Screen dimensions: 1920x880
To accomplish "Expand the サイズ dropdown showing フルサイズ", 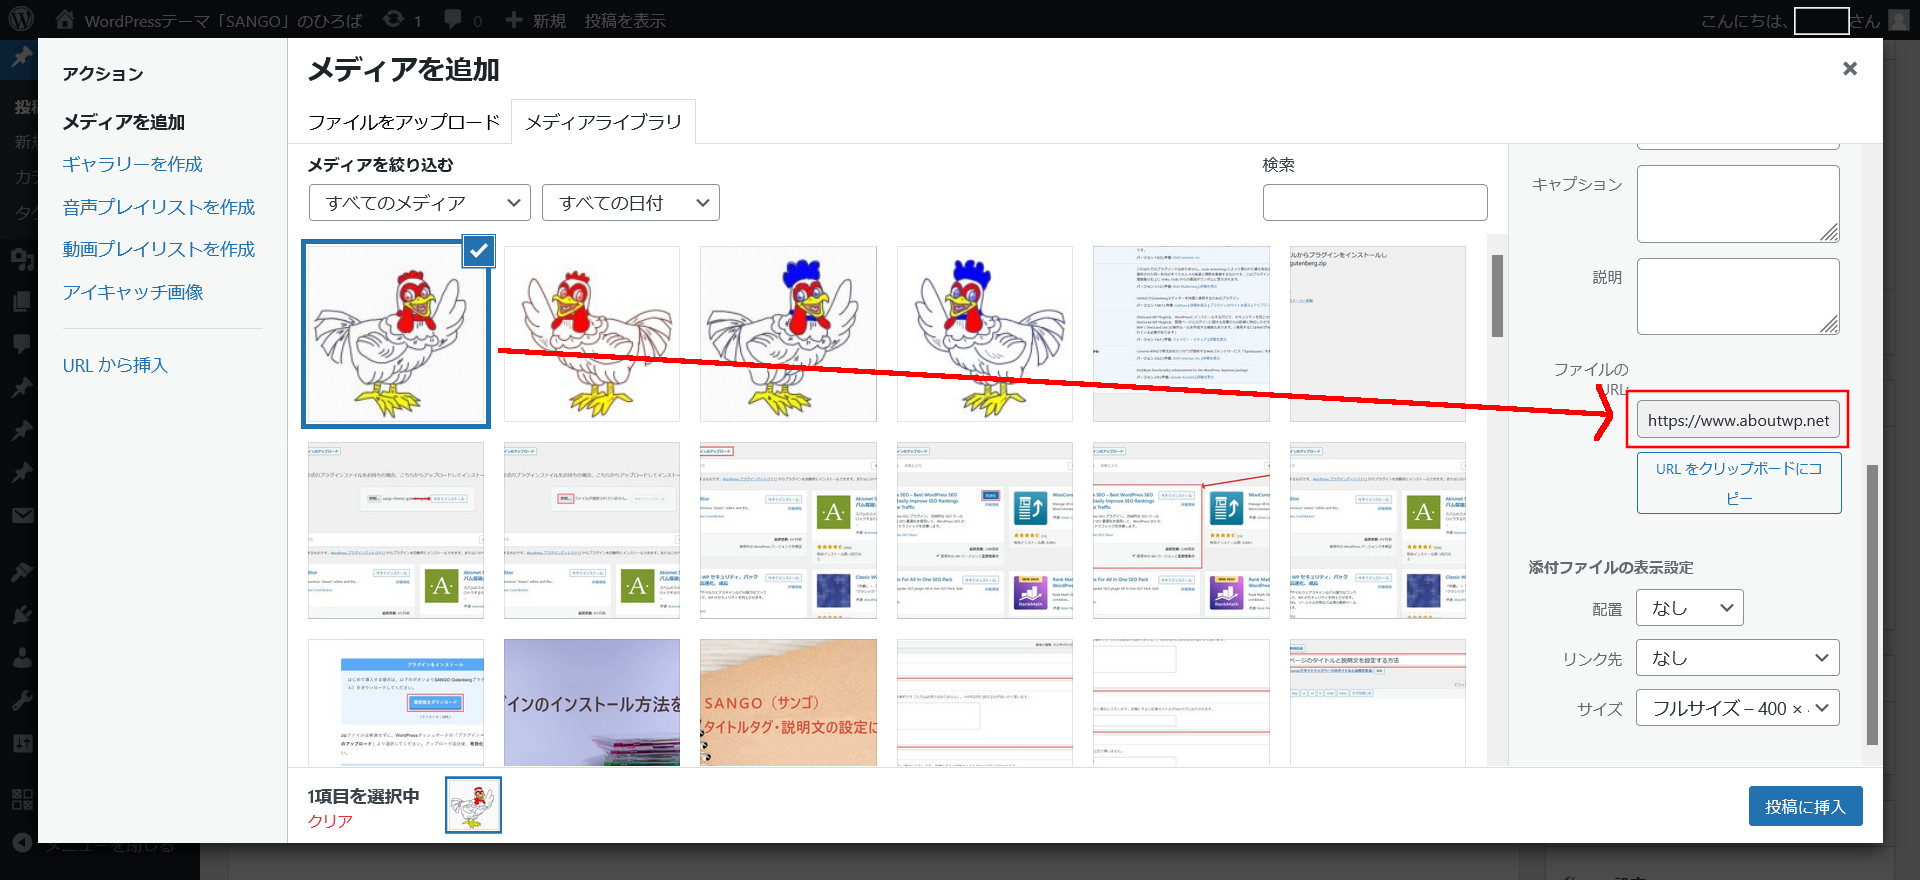I will 1737,708.
